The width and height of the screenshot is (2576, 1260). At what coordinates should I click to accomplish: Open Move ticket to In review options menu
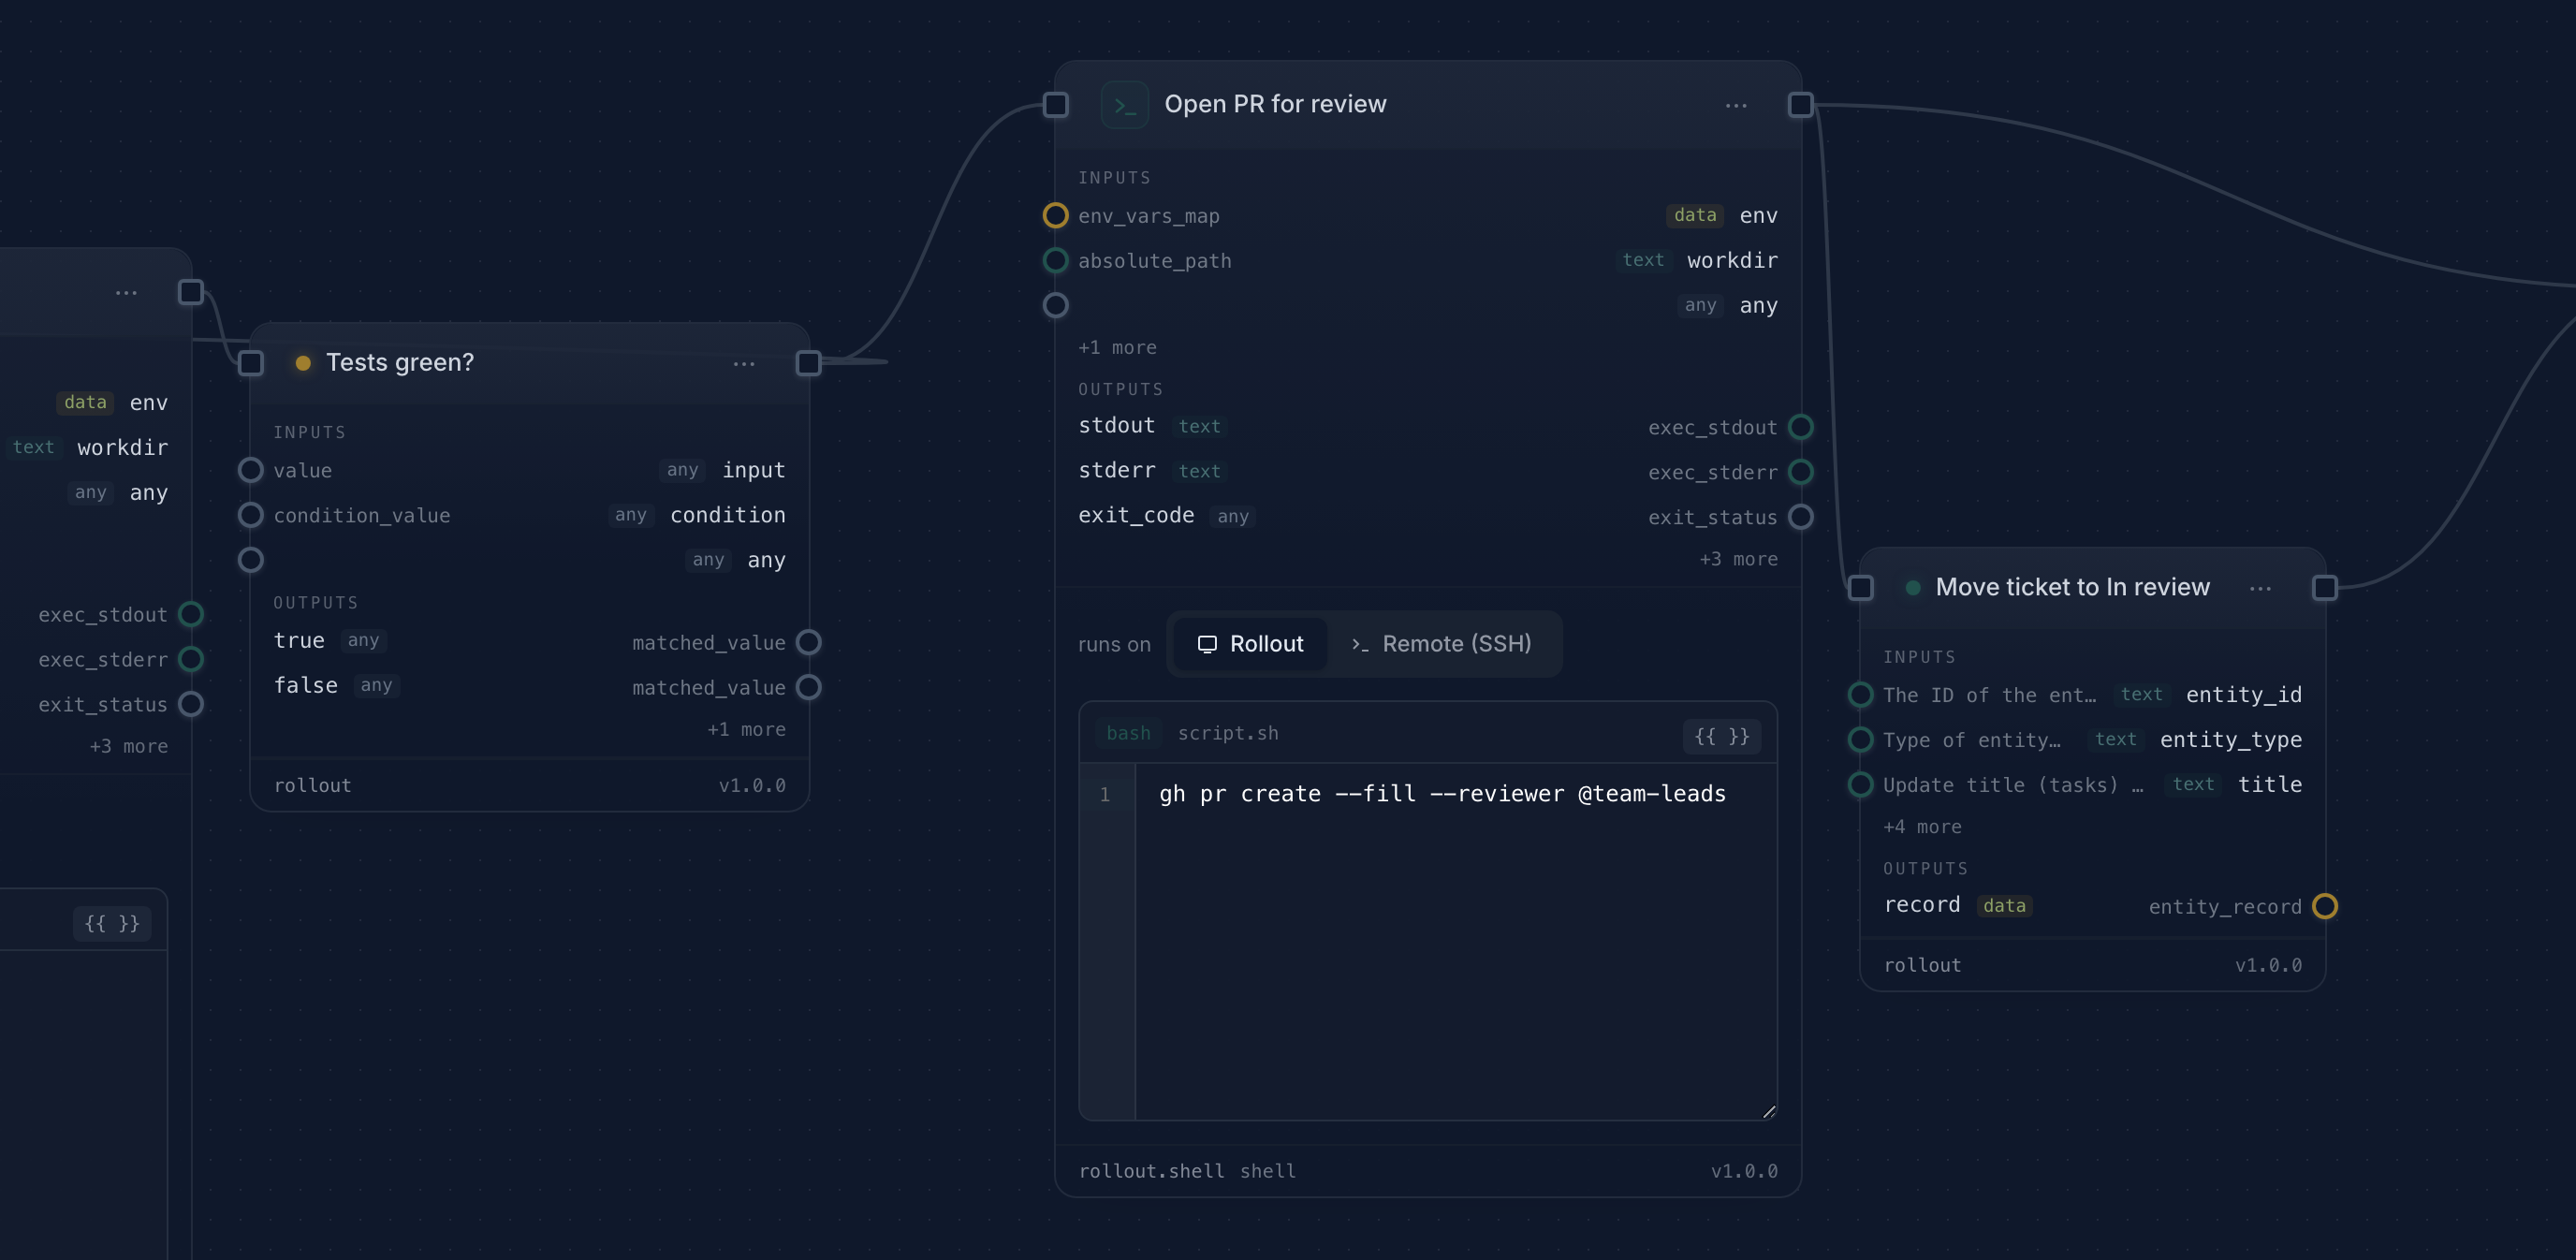point(2260,588)
